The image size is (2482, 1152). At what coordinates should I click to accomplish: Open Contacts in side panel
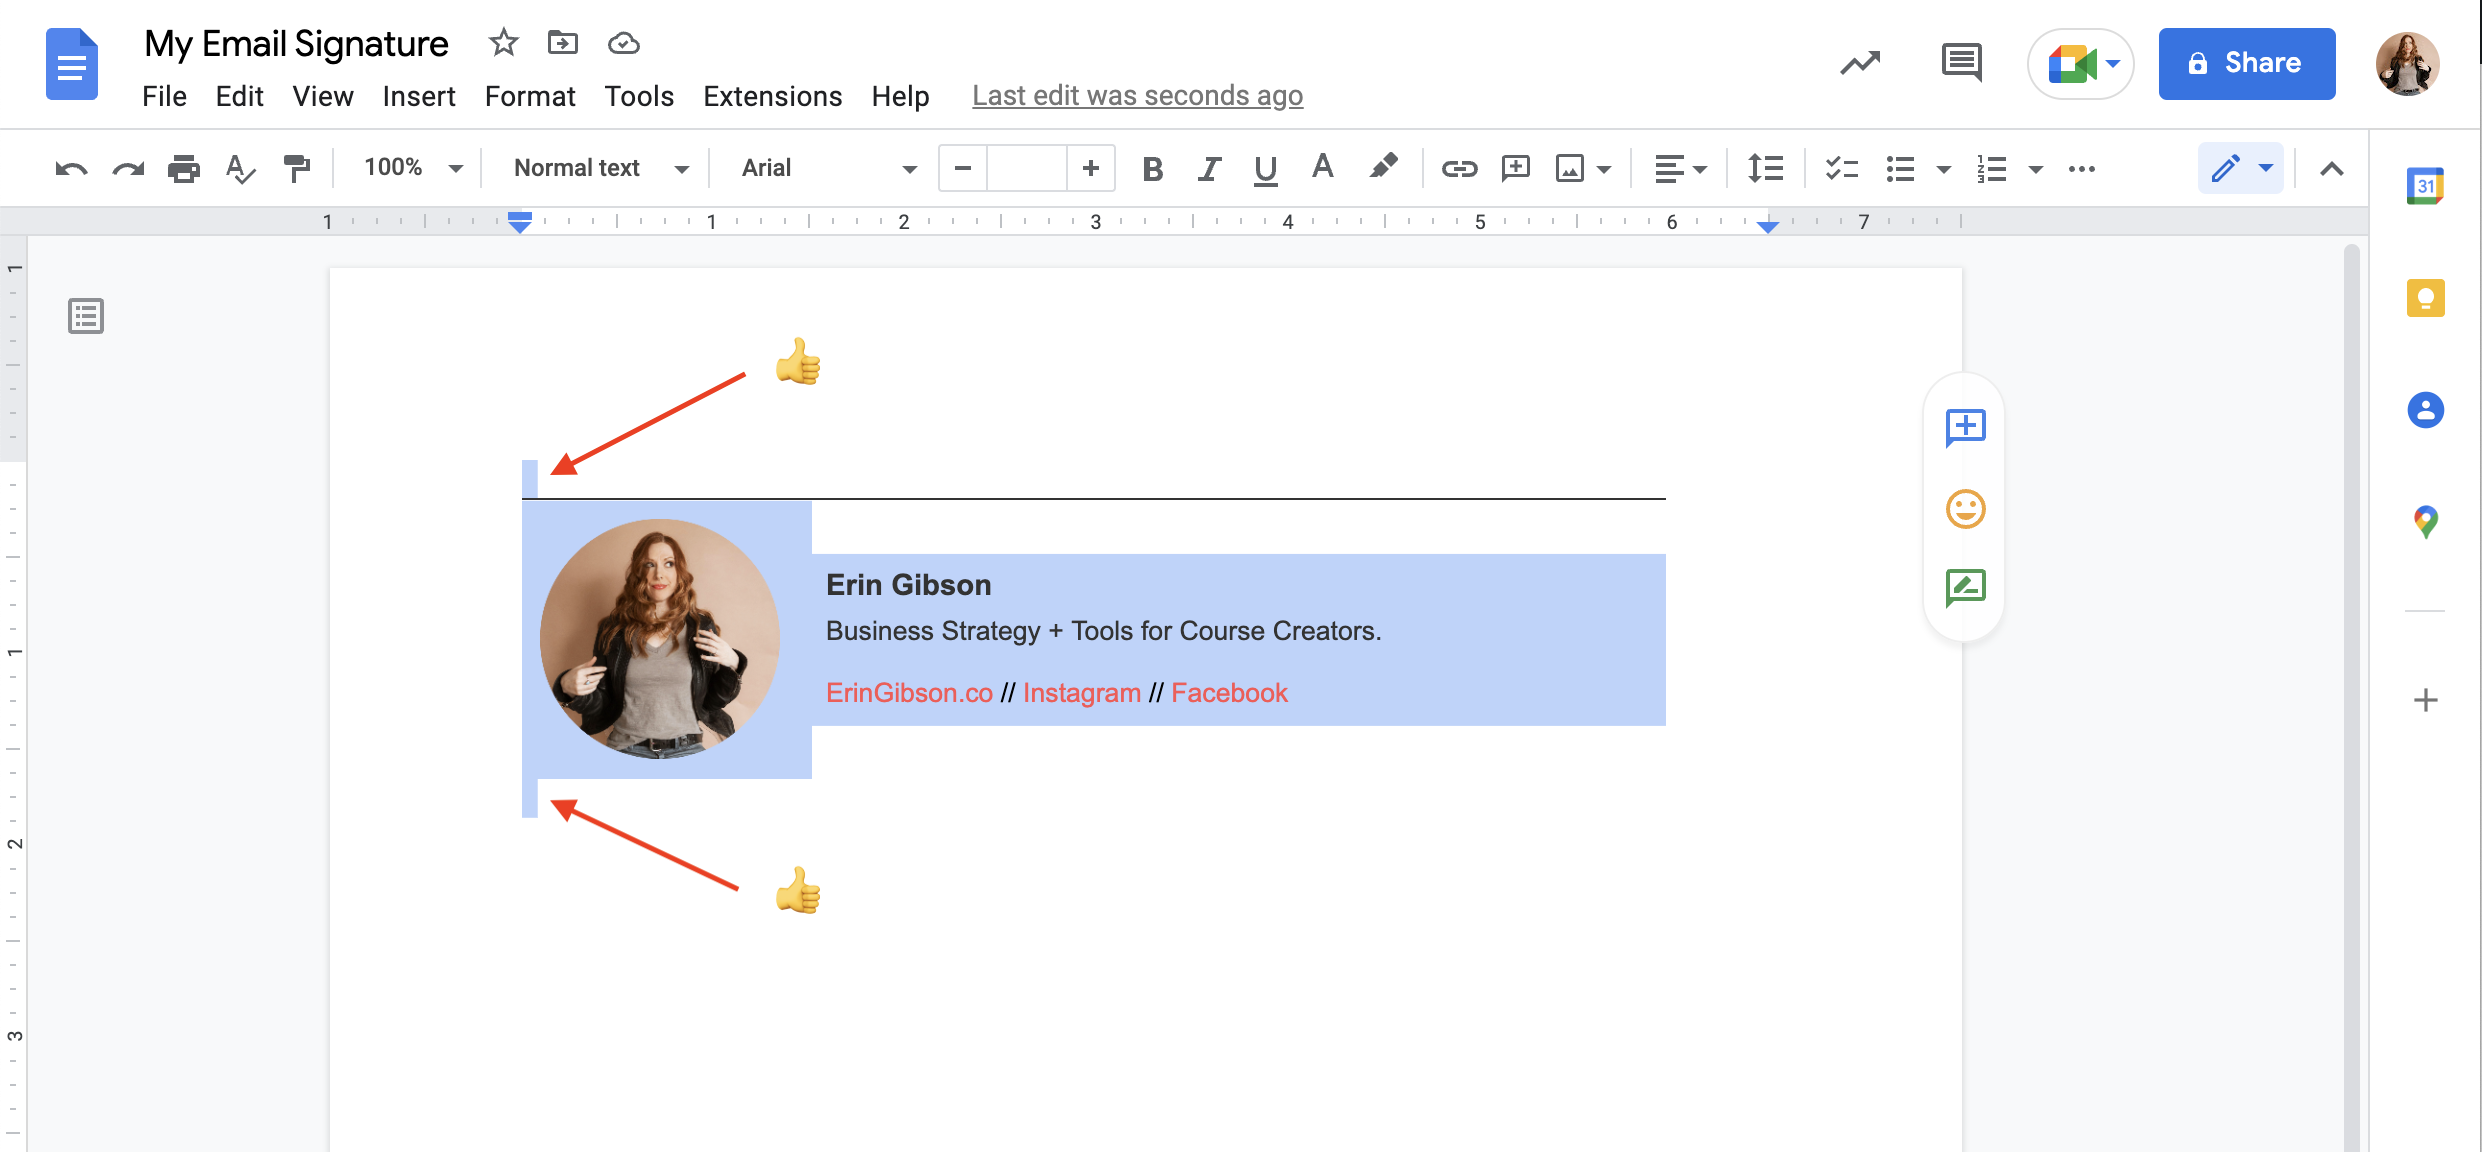tap(2425, 410)
